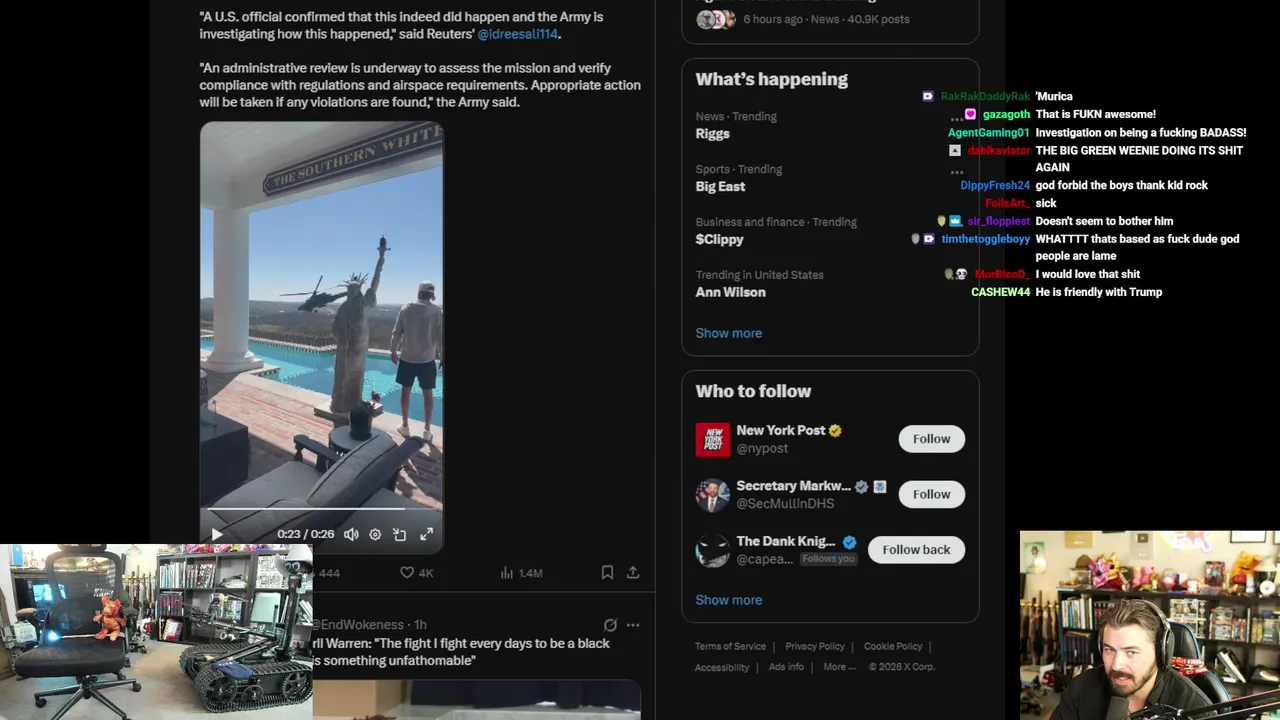Mute the video with the speaker icon
Image resolution: width=1280 pixels, height=720 pixels.
[x=351, y=535]
